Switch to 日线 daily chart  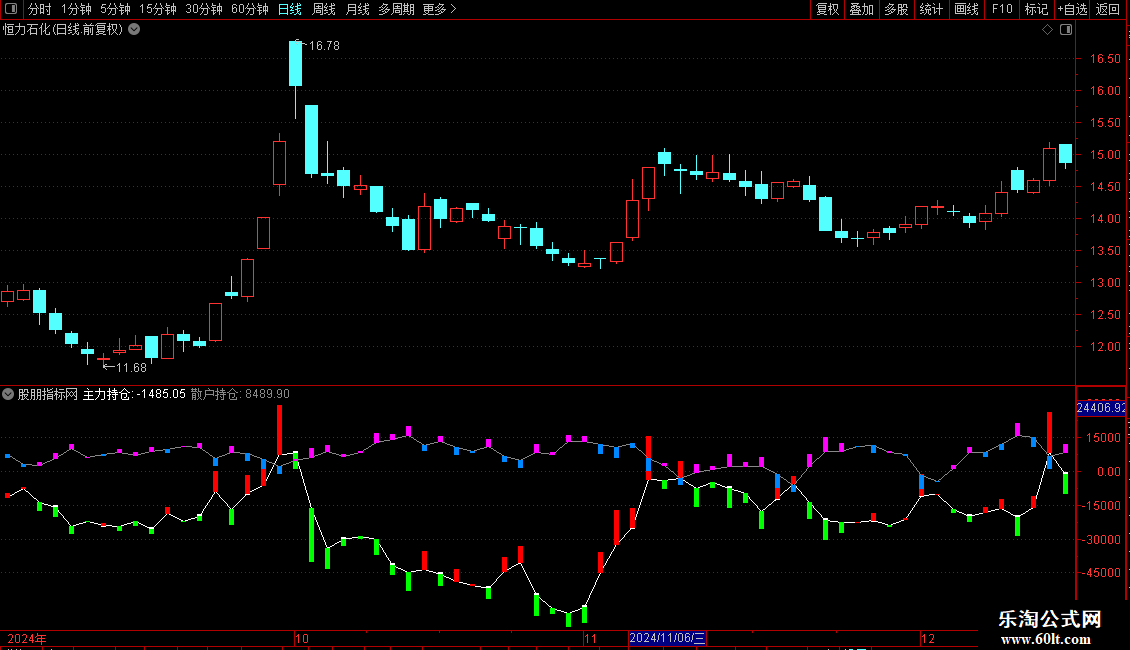click(290, 9)
